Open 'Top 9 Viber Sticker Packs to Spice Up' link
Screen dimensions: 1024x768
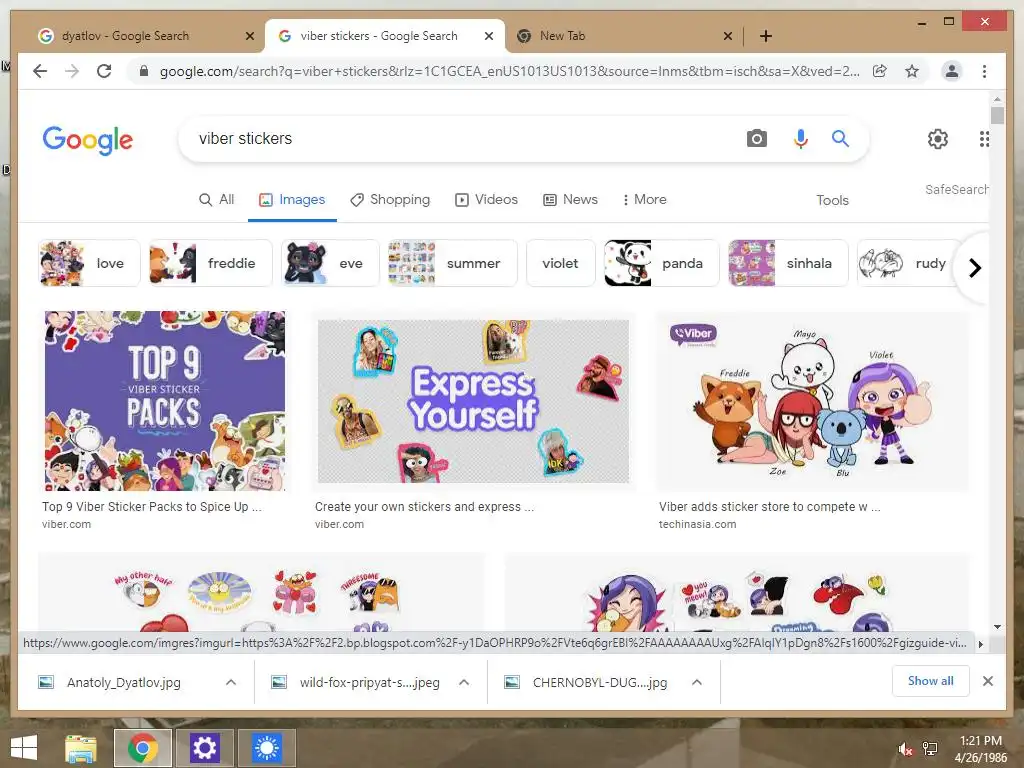[x=152, y=507]
